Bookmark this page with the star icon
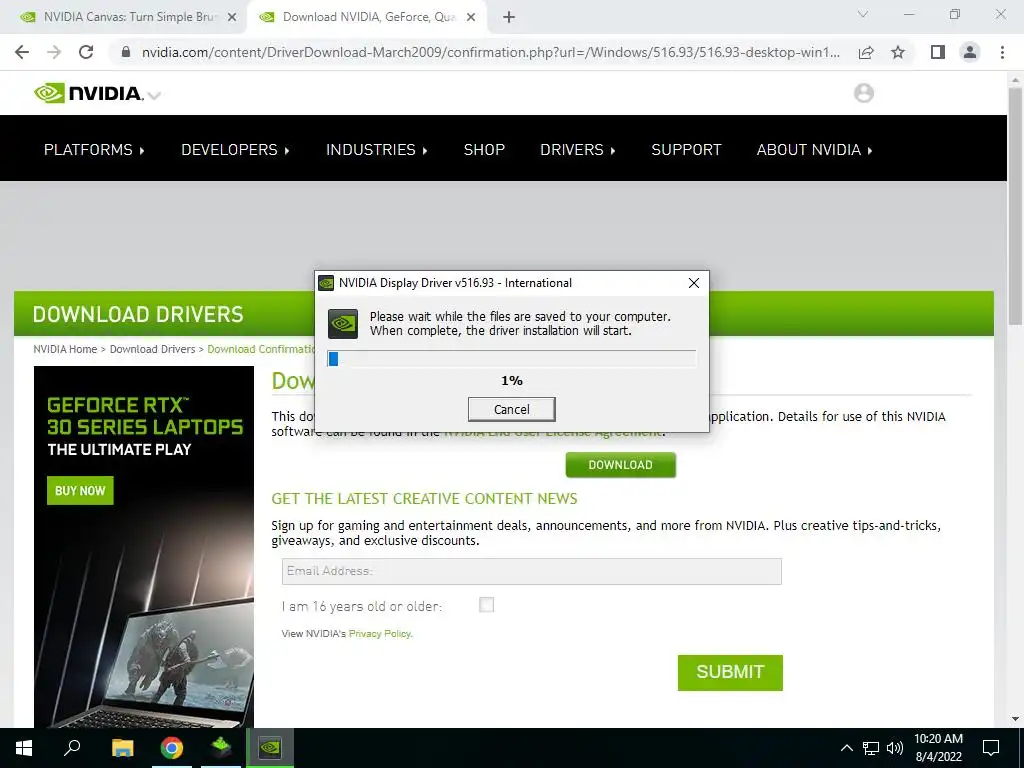 [898, 52]
